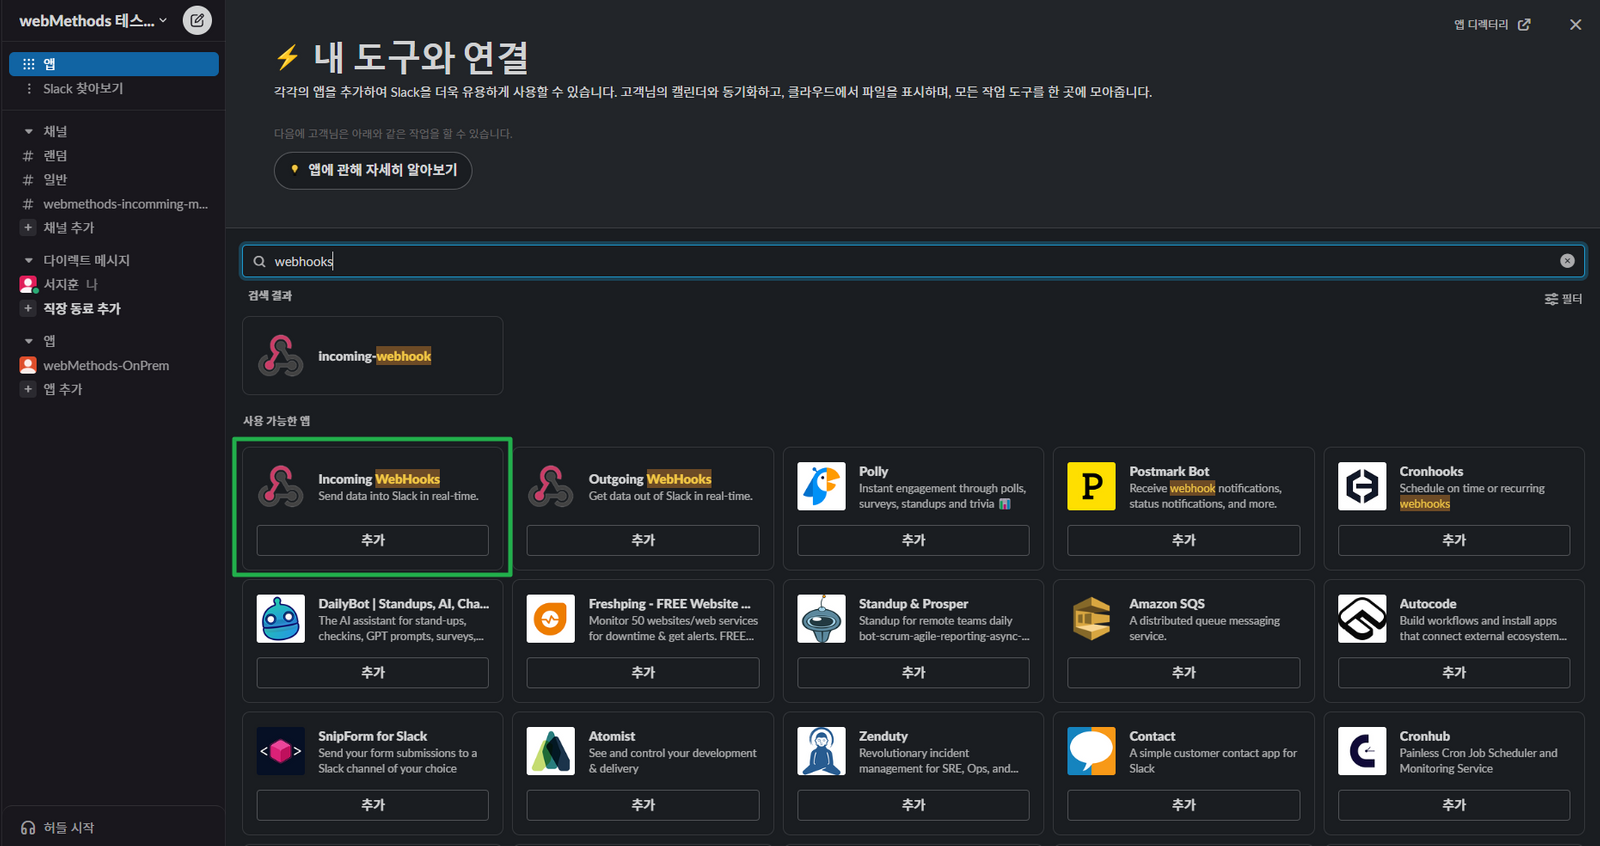The height and width of the screenshot is (846, 1600).
Task: Open the app directory external link
Action: click(x=1491, y=25)
